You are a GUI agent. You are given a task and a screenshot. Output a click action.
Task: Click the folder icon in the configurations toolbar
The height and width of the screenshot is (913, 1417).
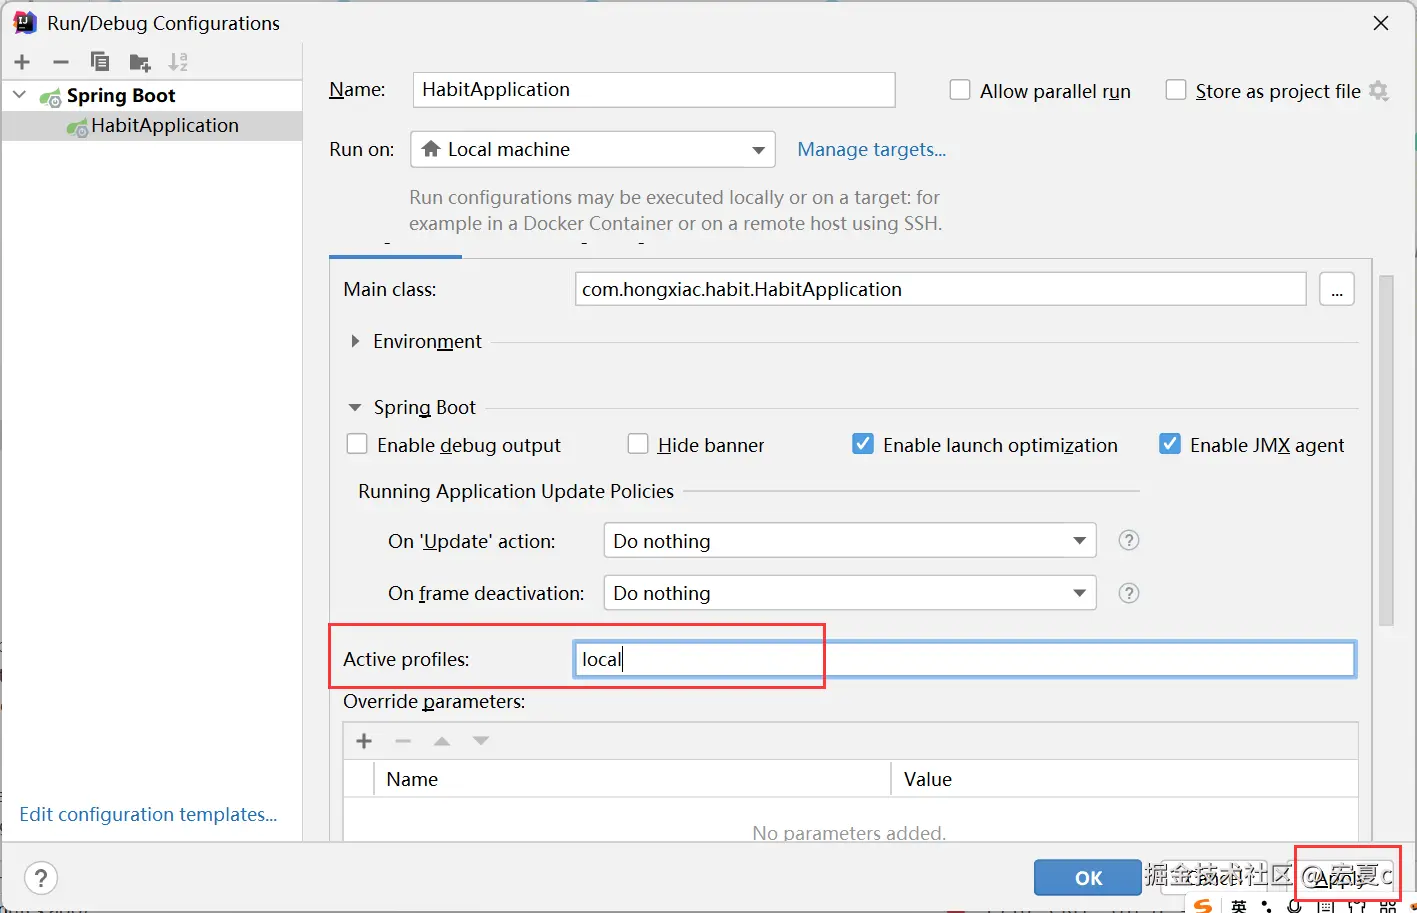[140, 62]
